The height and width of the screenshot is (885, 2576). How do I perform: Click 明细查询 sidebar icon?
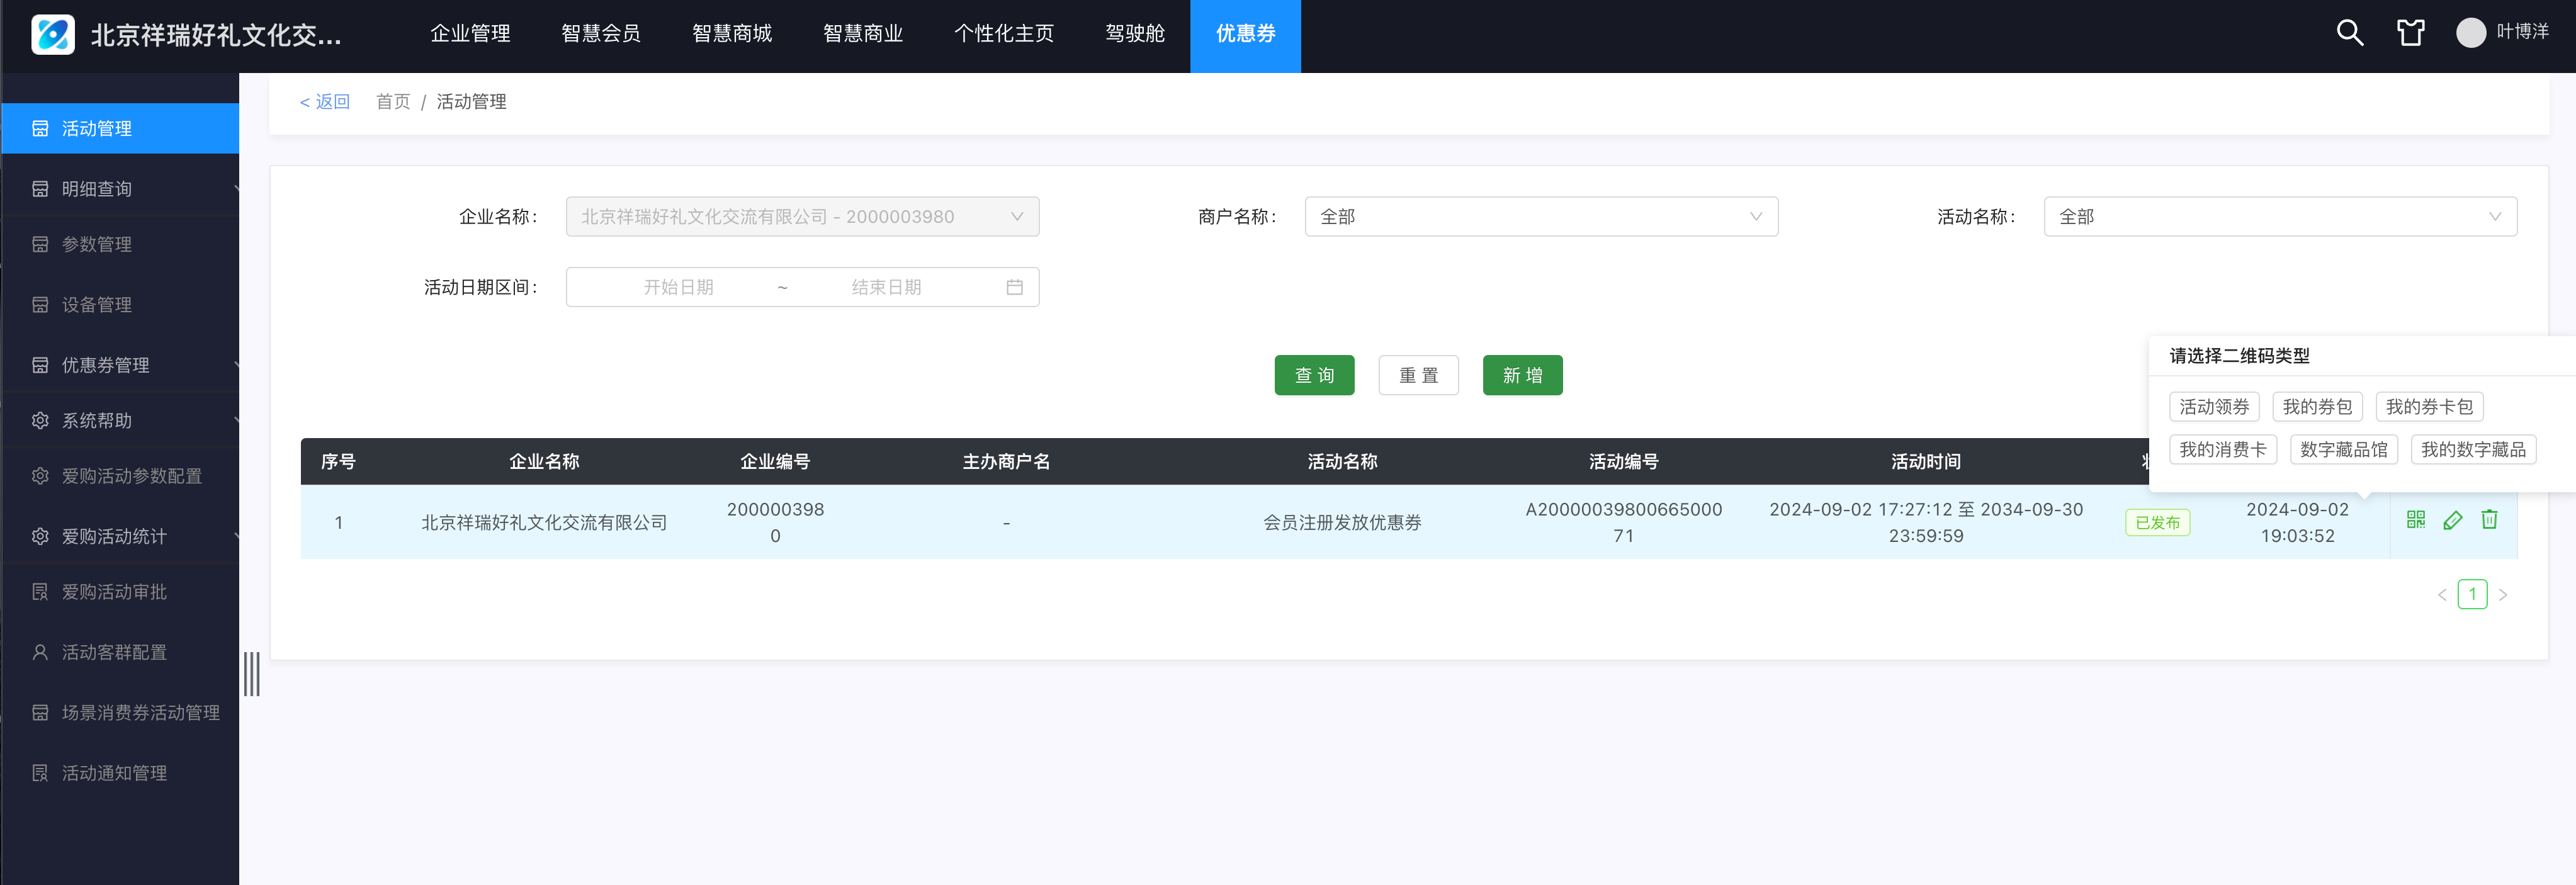pyautogui.click(x=40, y=189)
